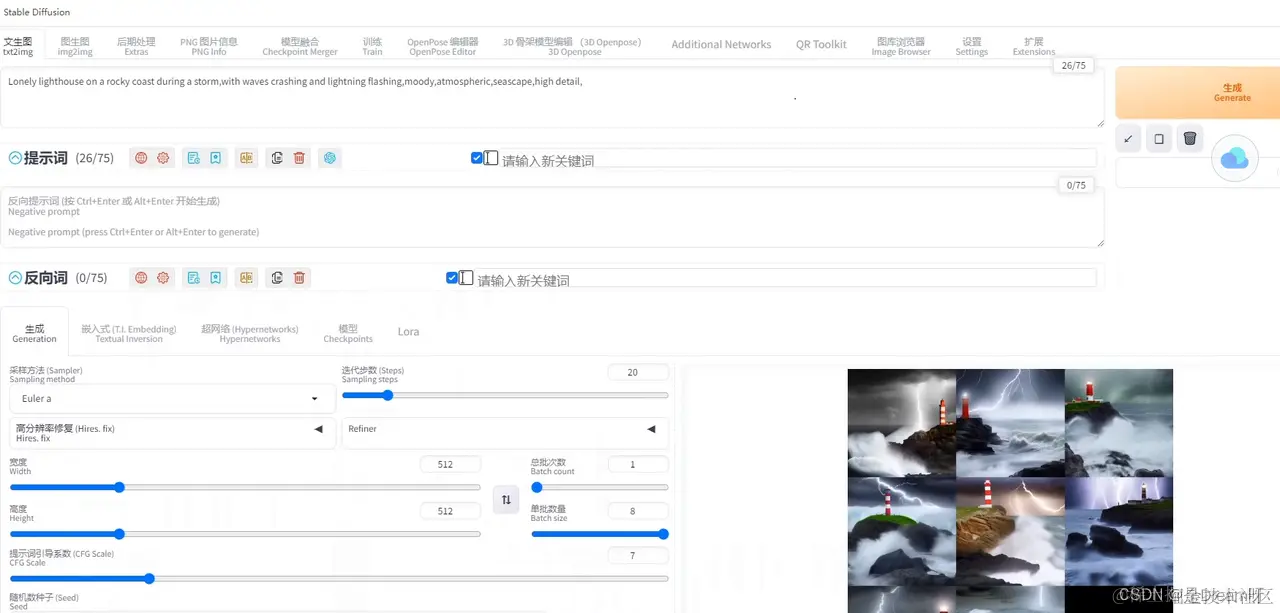This screenshot has width=1280, height=613.
Task: Click the trash bin icon under Generate
Action: coord(1190,139)
